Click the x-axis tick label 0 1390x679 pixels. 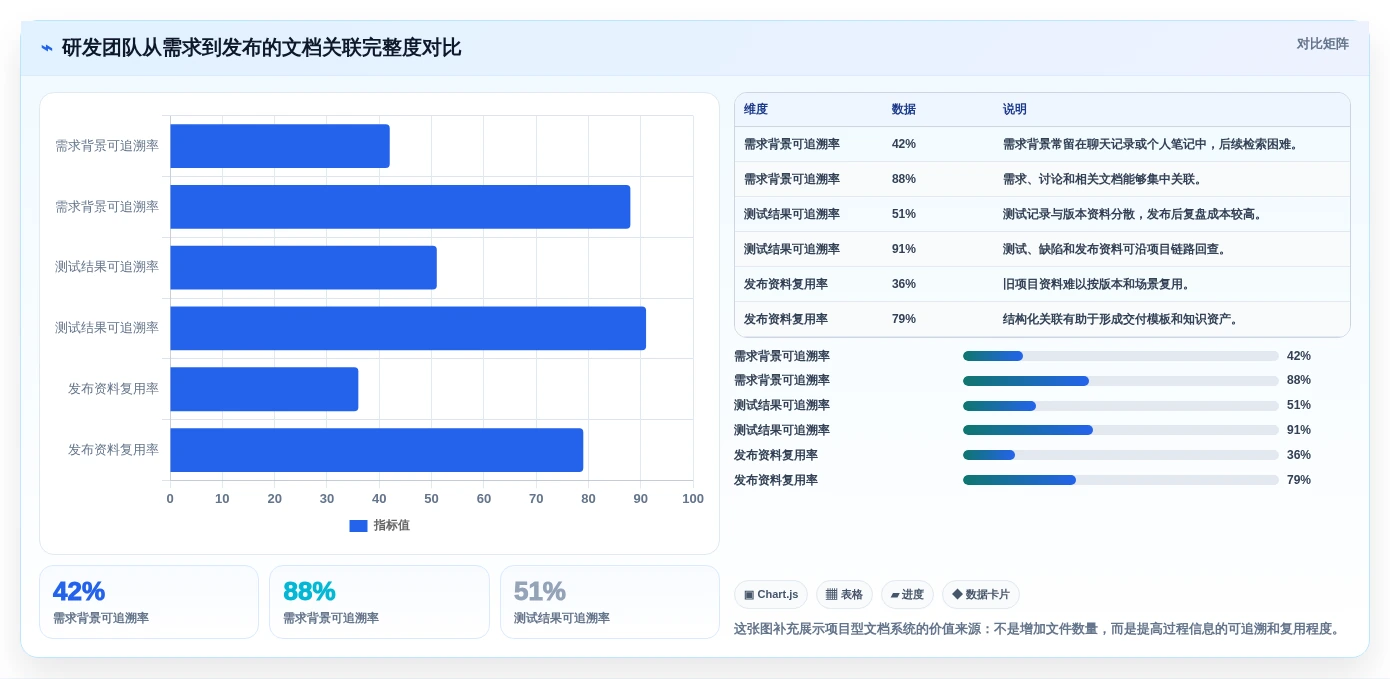pyautogui.click(x=170, y=499)
